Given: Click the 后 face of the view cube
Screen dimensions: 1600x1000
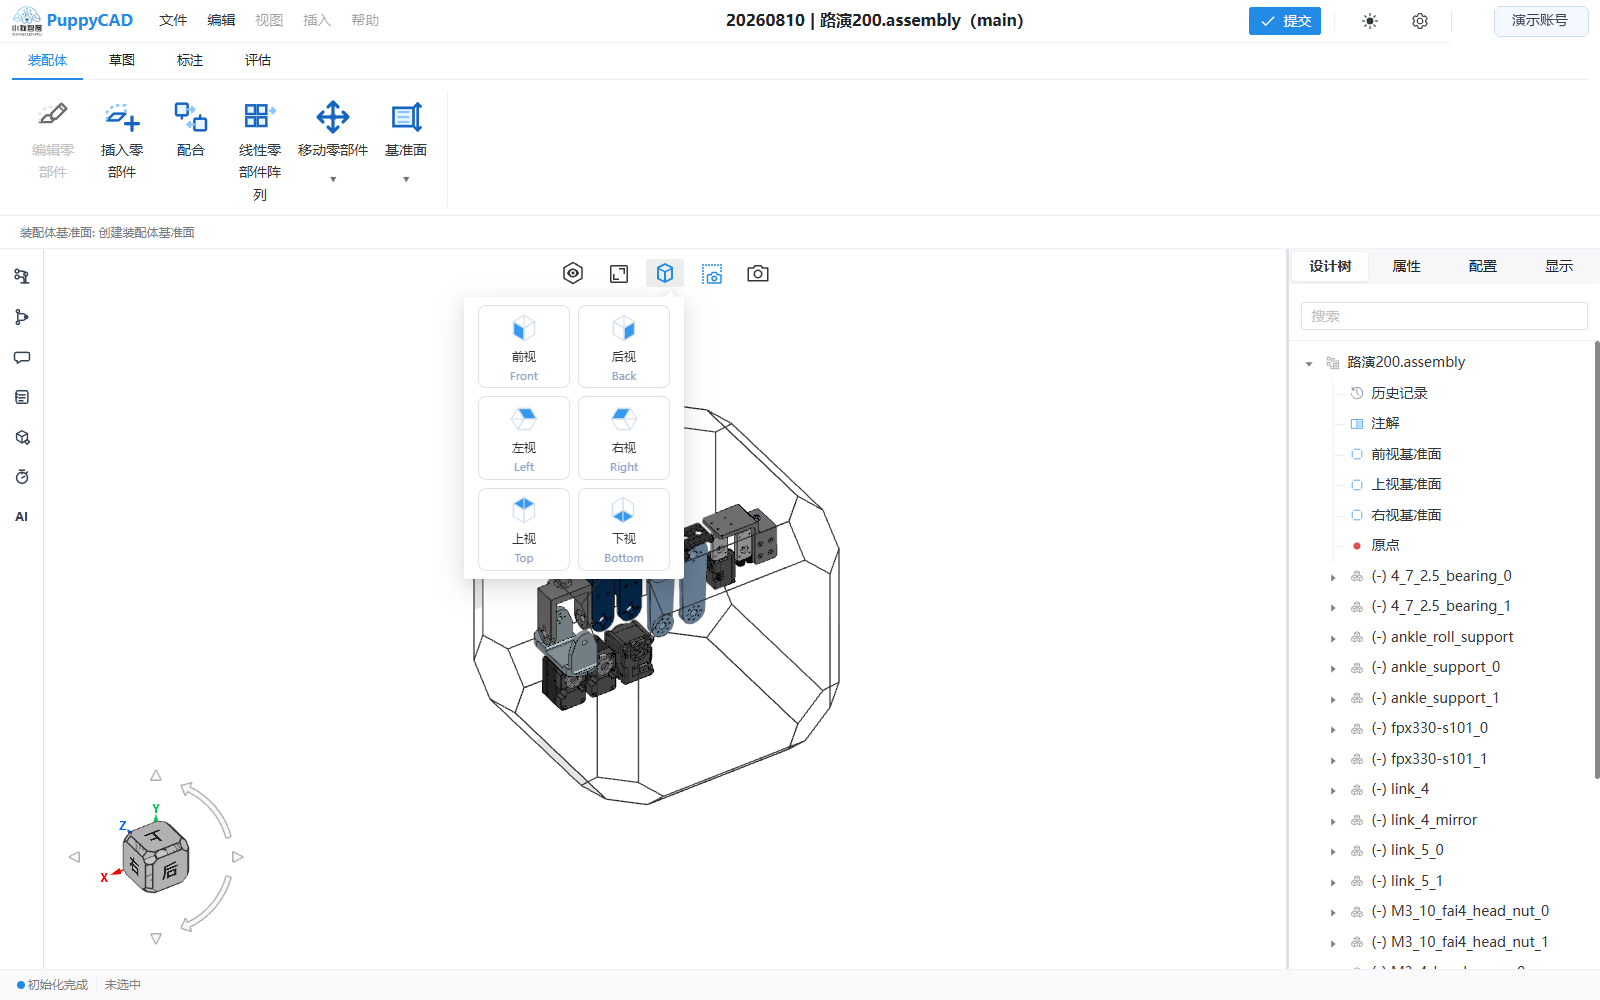Looking at the screenshot, I should click(x=170, y=870).
